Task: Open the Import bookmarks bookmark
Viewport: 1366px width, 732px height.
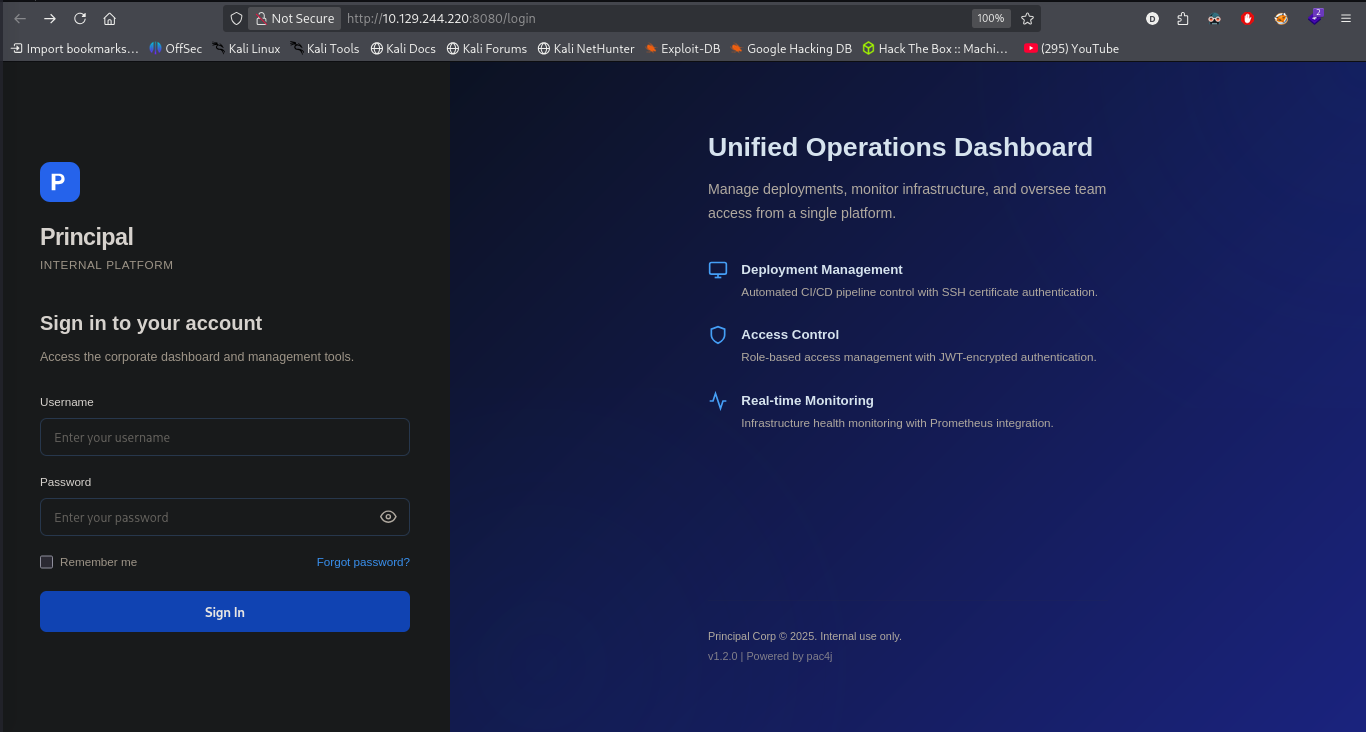Action: click(x=75, y=48)
